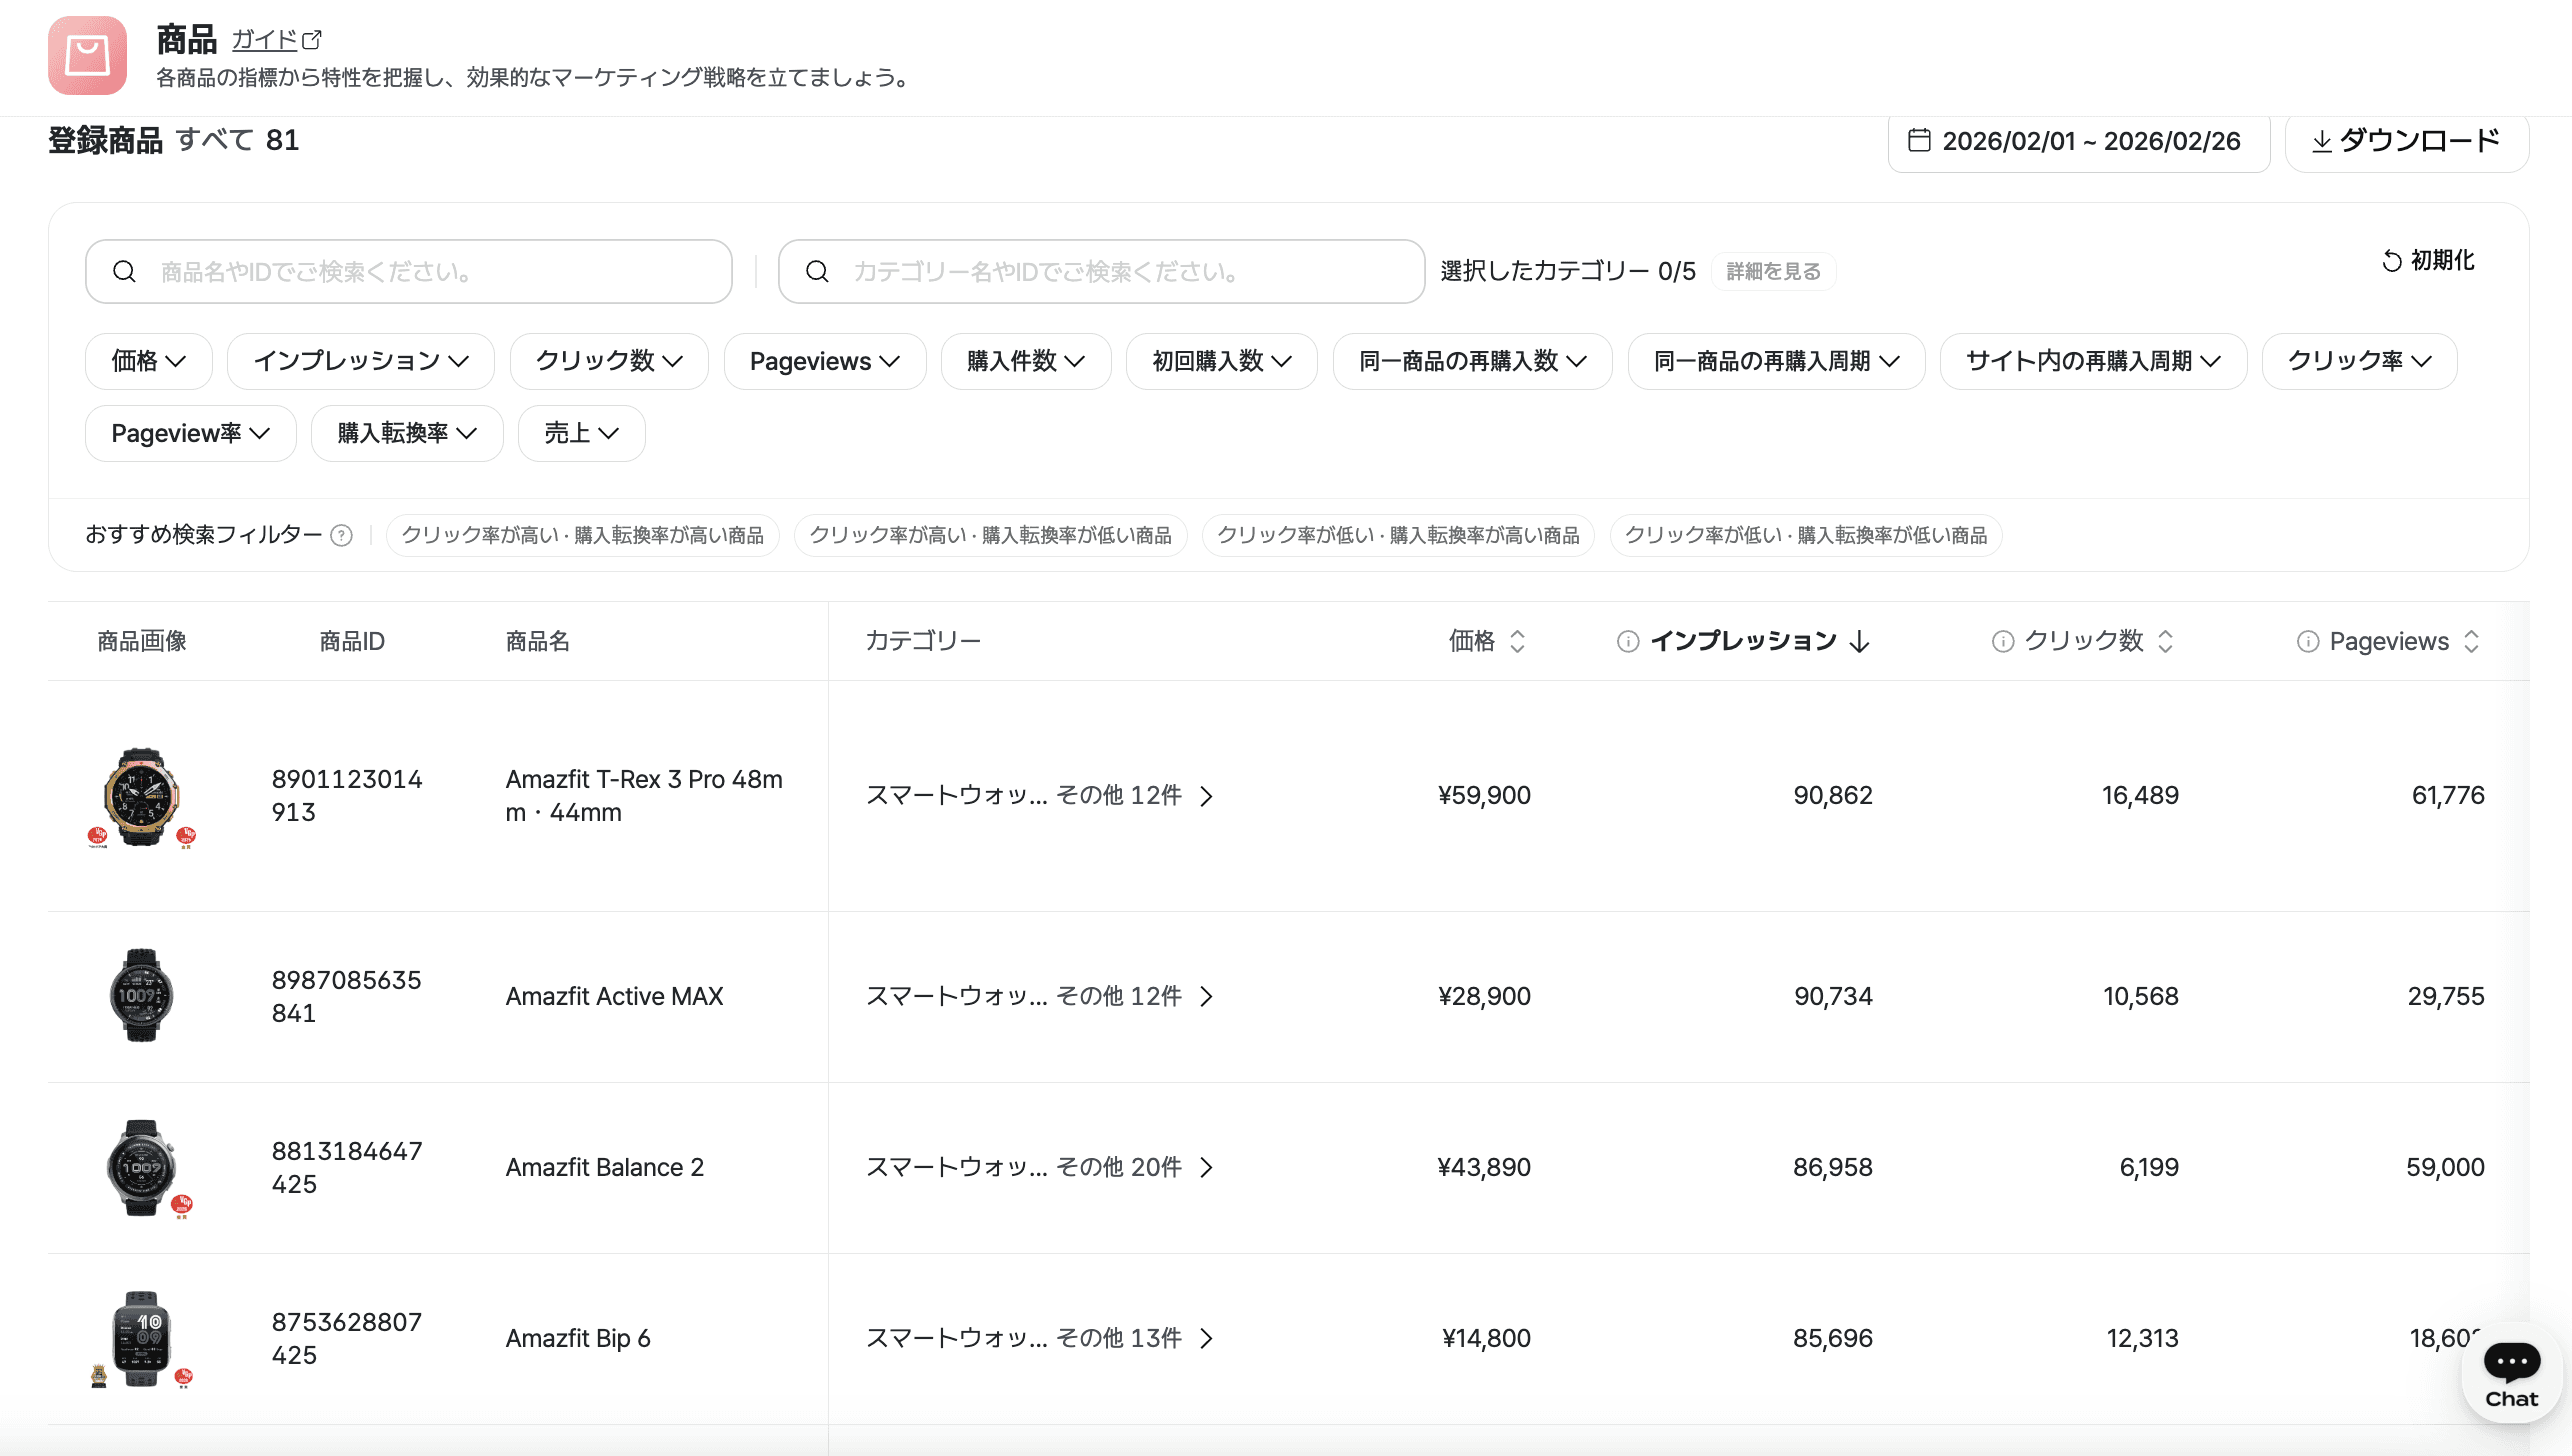Click info icon next to インプレッション header
2572x1456 pixels.
click(x=1628, y=641)
